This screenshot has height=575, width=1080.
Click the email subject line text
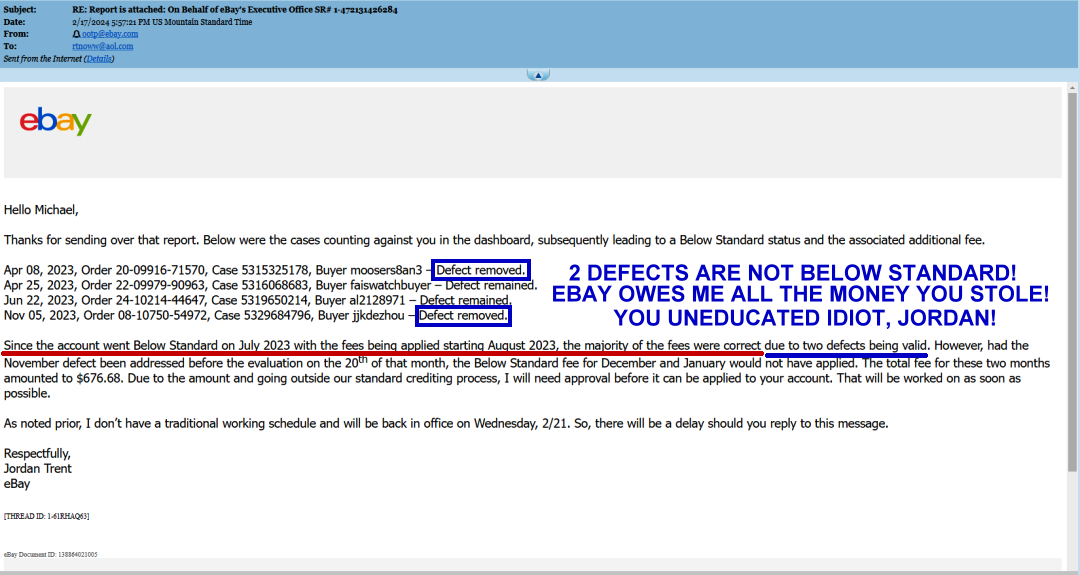(235, 10)
